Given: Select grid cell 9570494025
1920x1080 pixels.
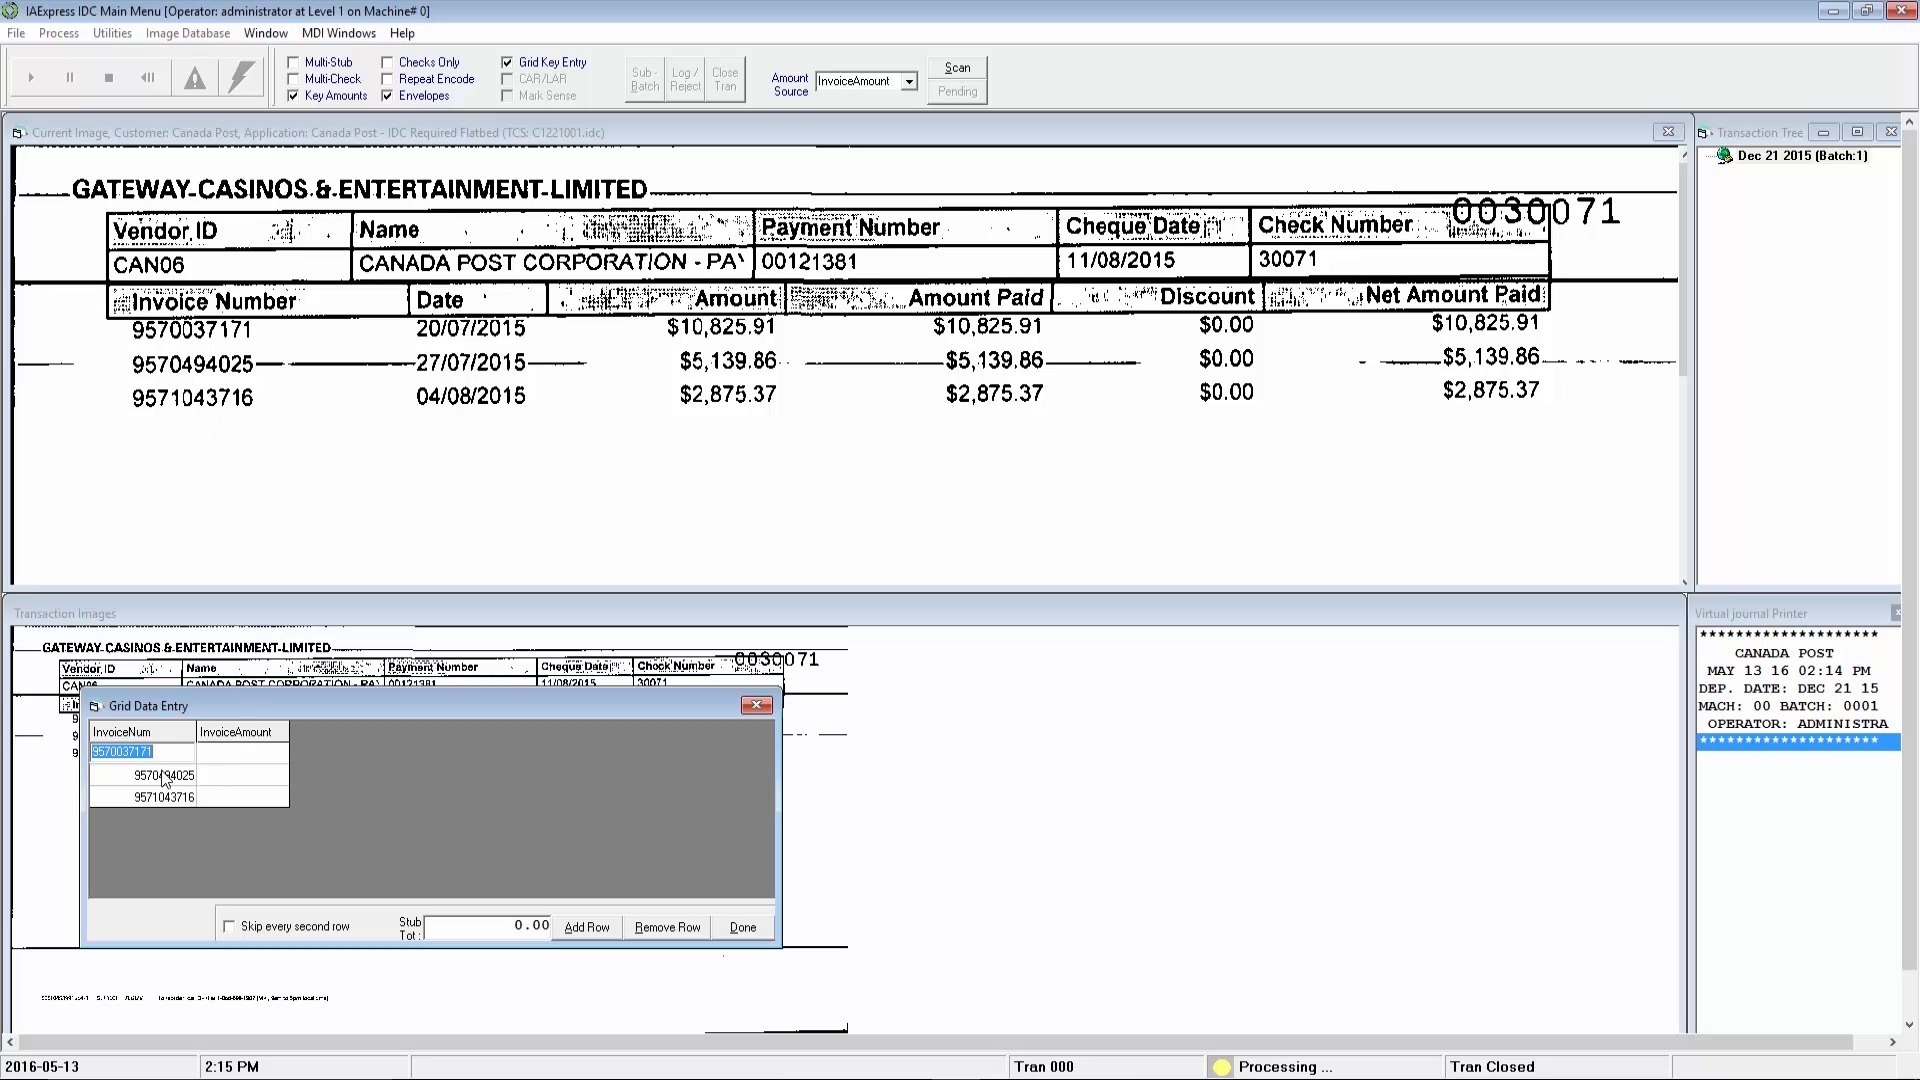Looking at the screenshot, I should point(143,775).
